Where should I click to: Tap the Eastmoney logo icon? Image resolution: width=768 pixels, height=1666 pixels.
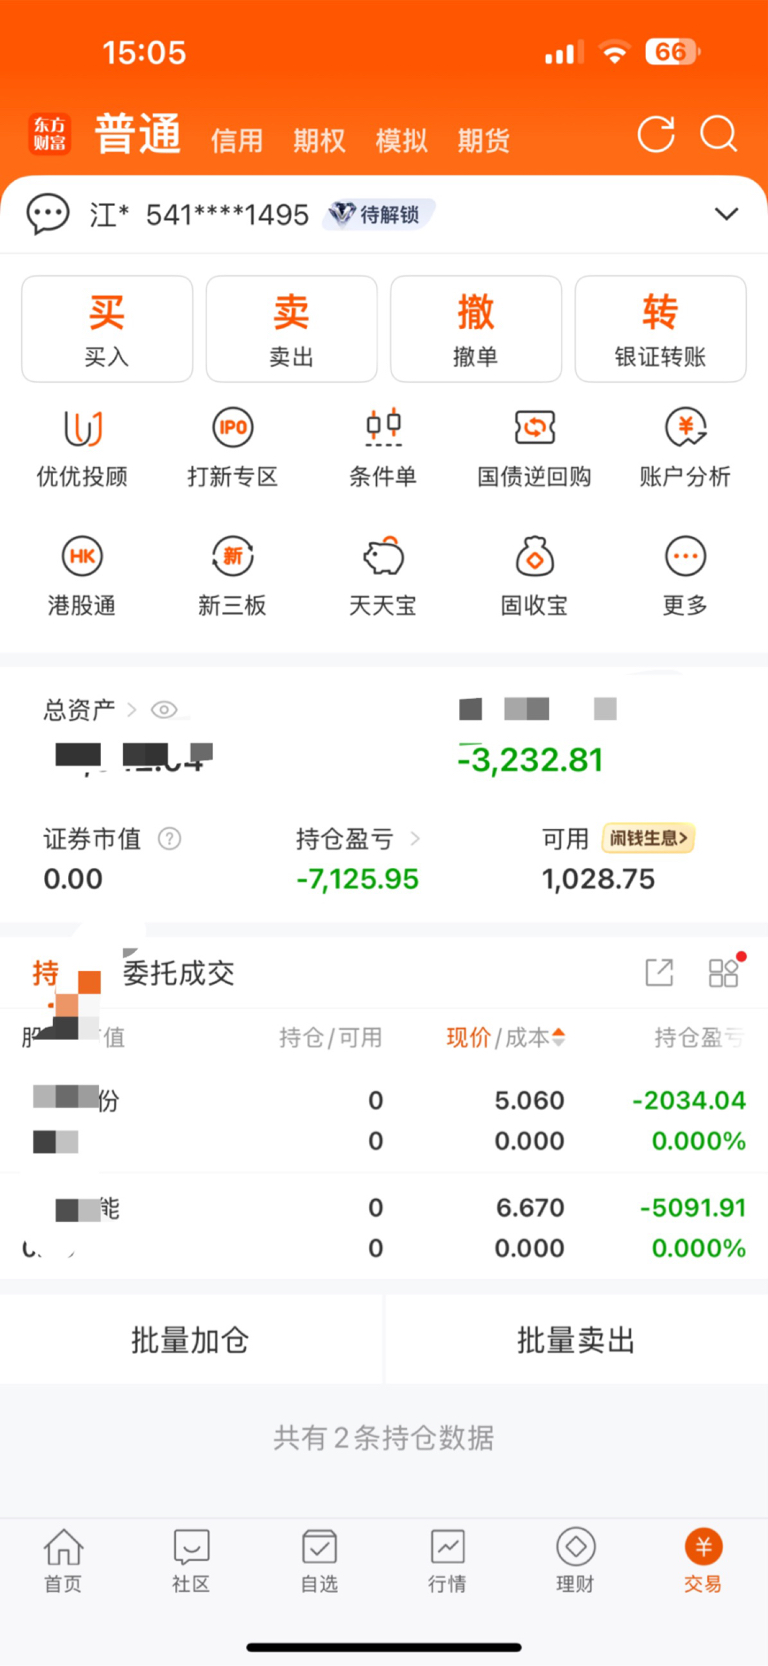pos(50,134)
